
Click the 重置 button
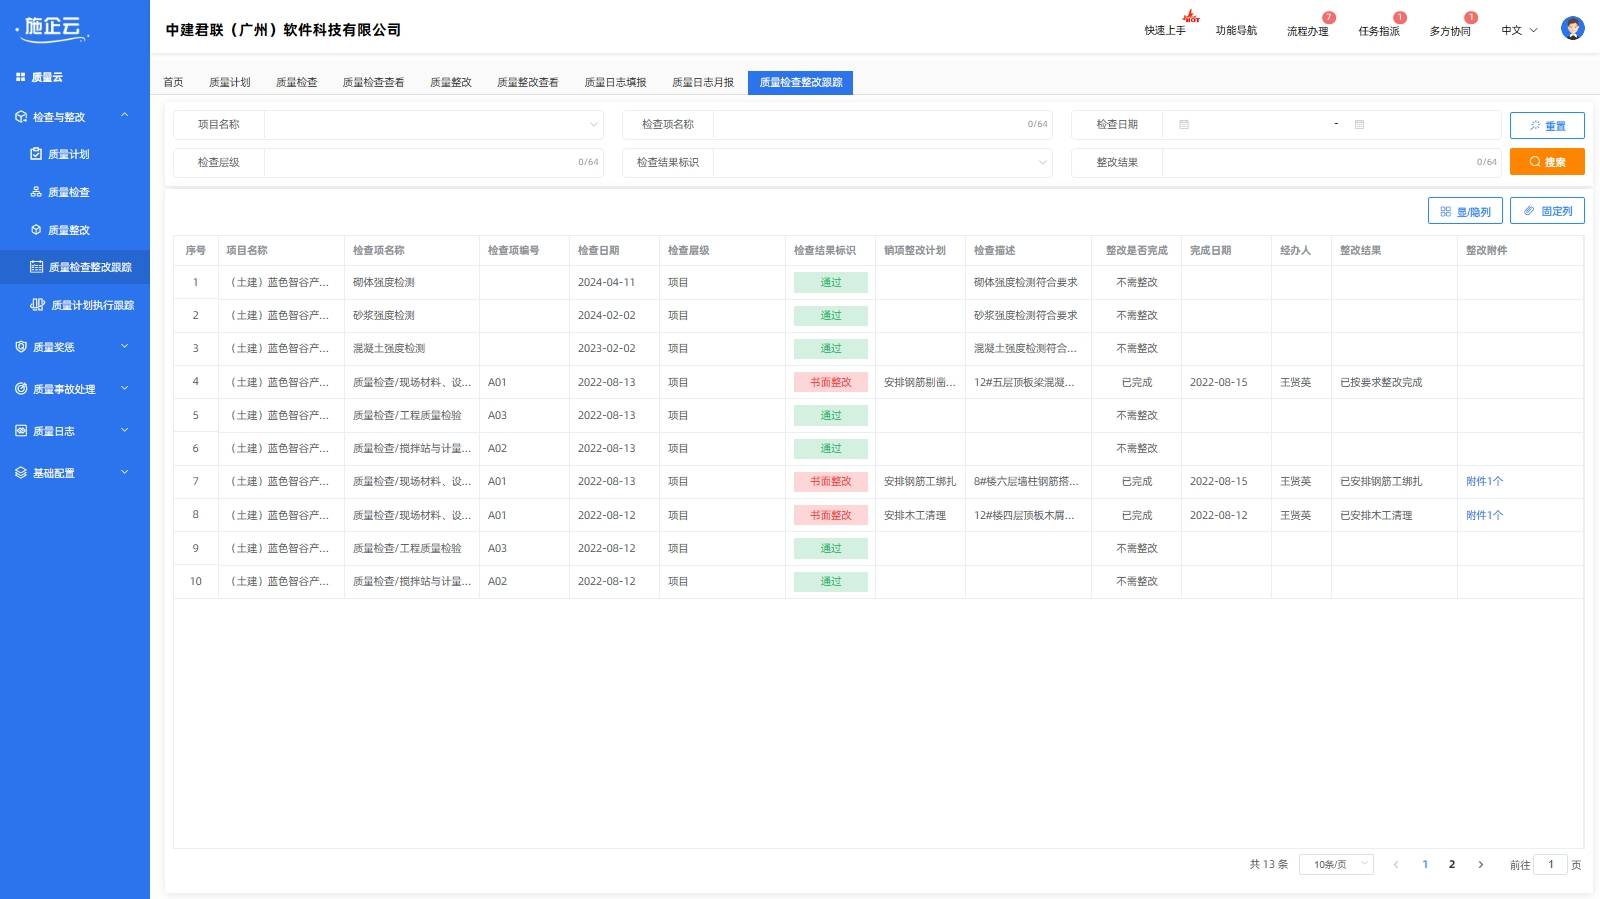tap(1546, 126)
